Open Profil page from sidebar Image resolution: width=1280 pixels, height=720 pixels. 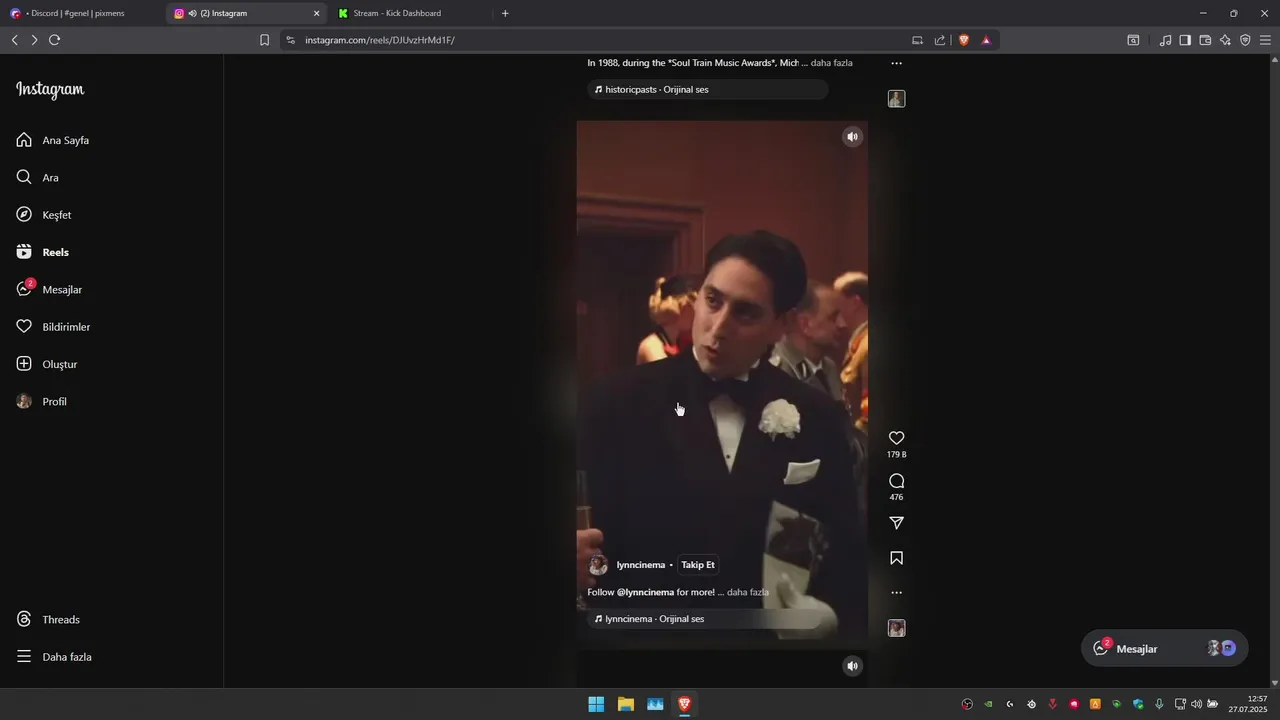pyautogui.click(x=42, y=401)
